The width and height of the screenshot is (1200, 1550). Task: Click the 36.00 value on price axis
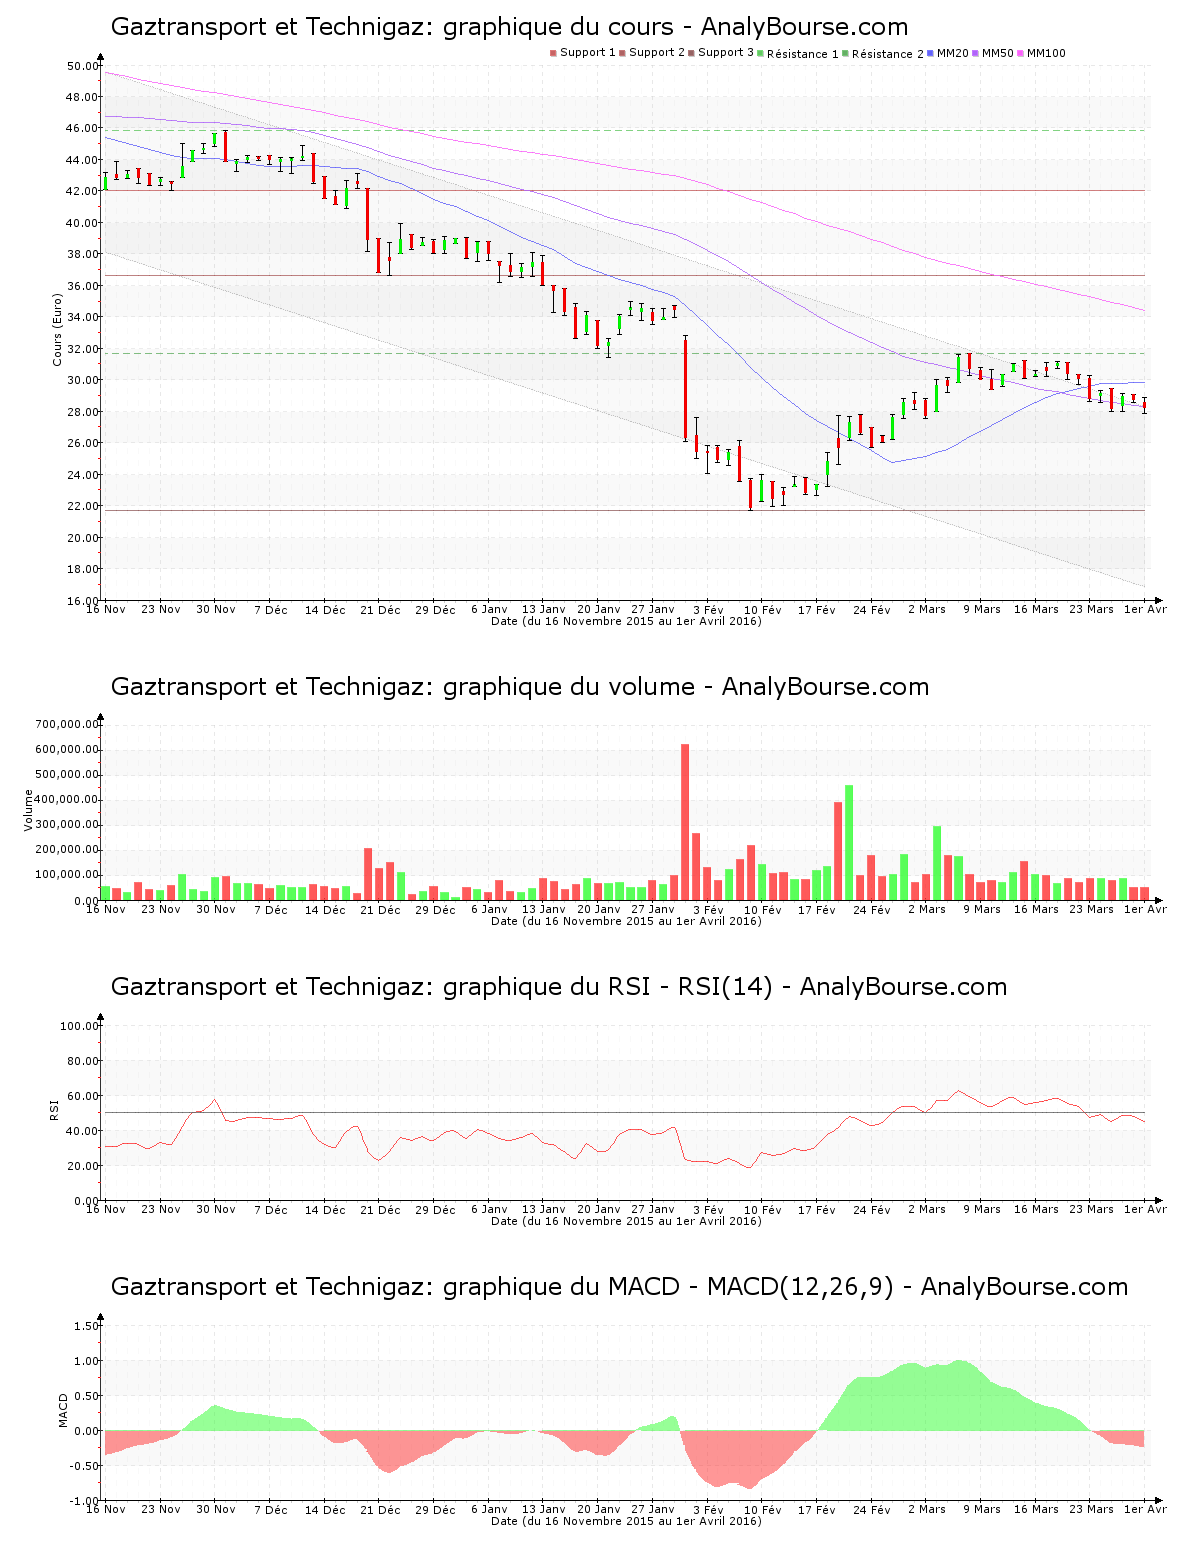pos(82,286)
